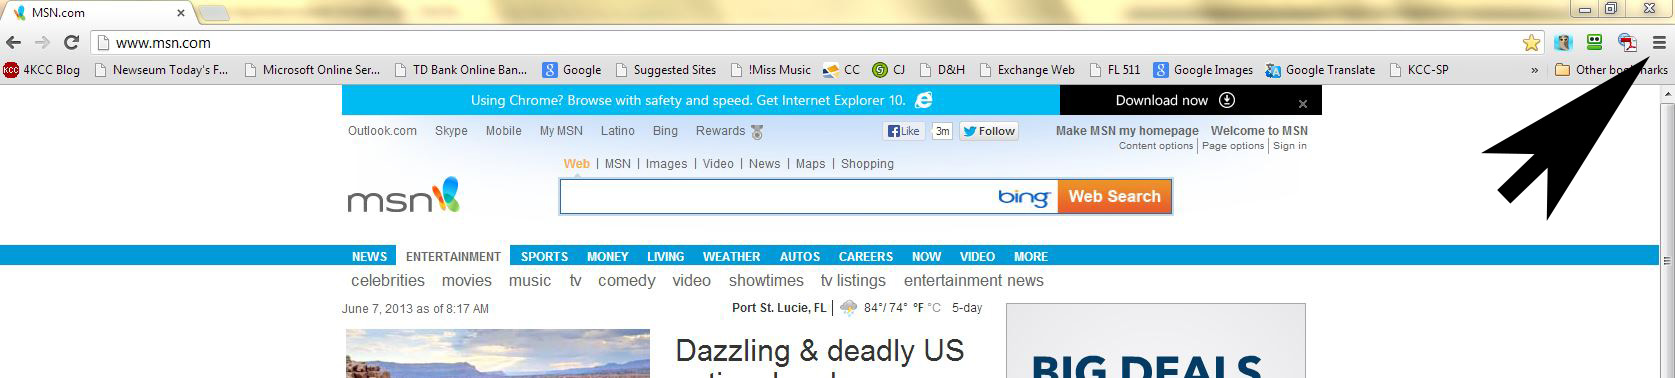Open the MORE navigation menu
This screenshot has height=378, width=1675.
point(1030,257)
